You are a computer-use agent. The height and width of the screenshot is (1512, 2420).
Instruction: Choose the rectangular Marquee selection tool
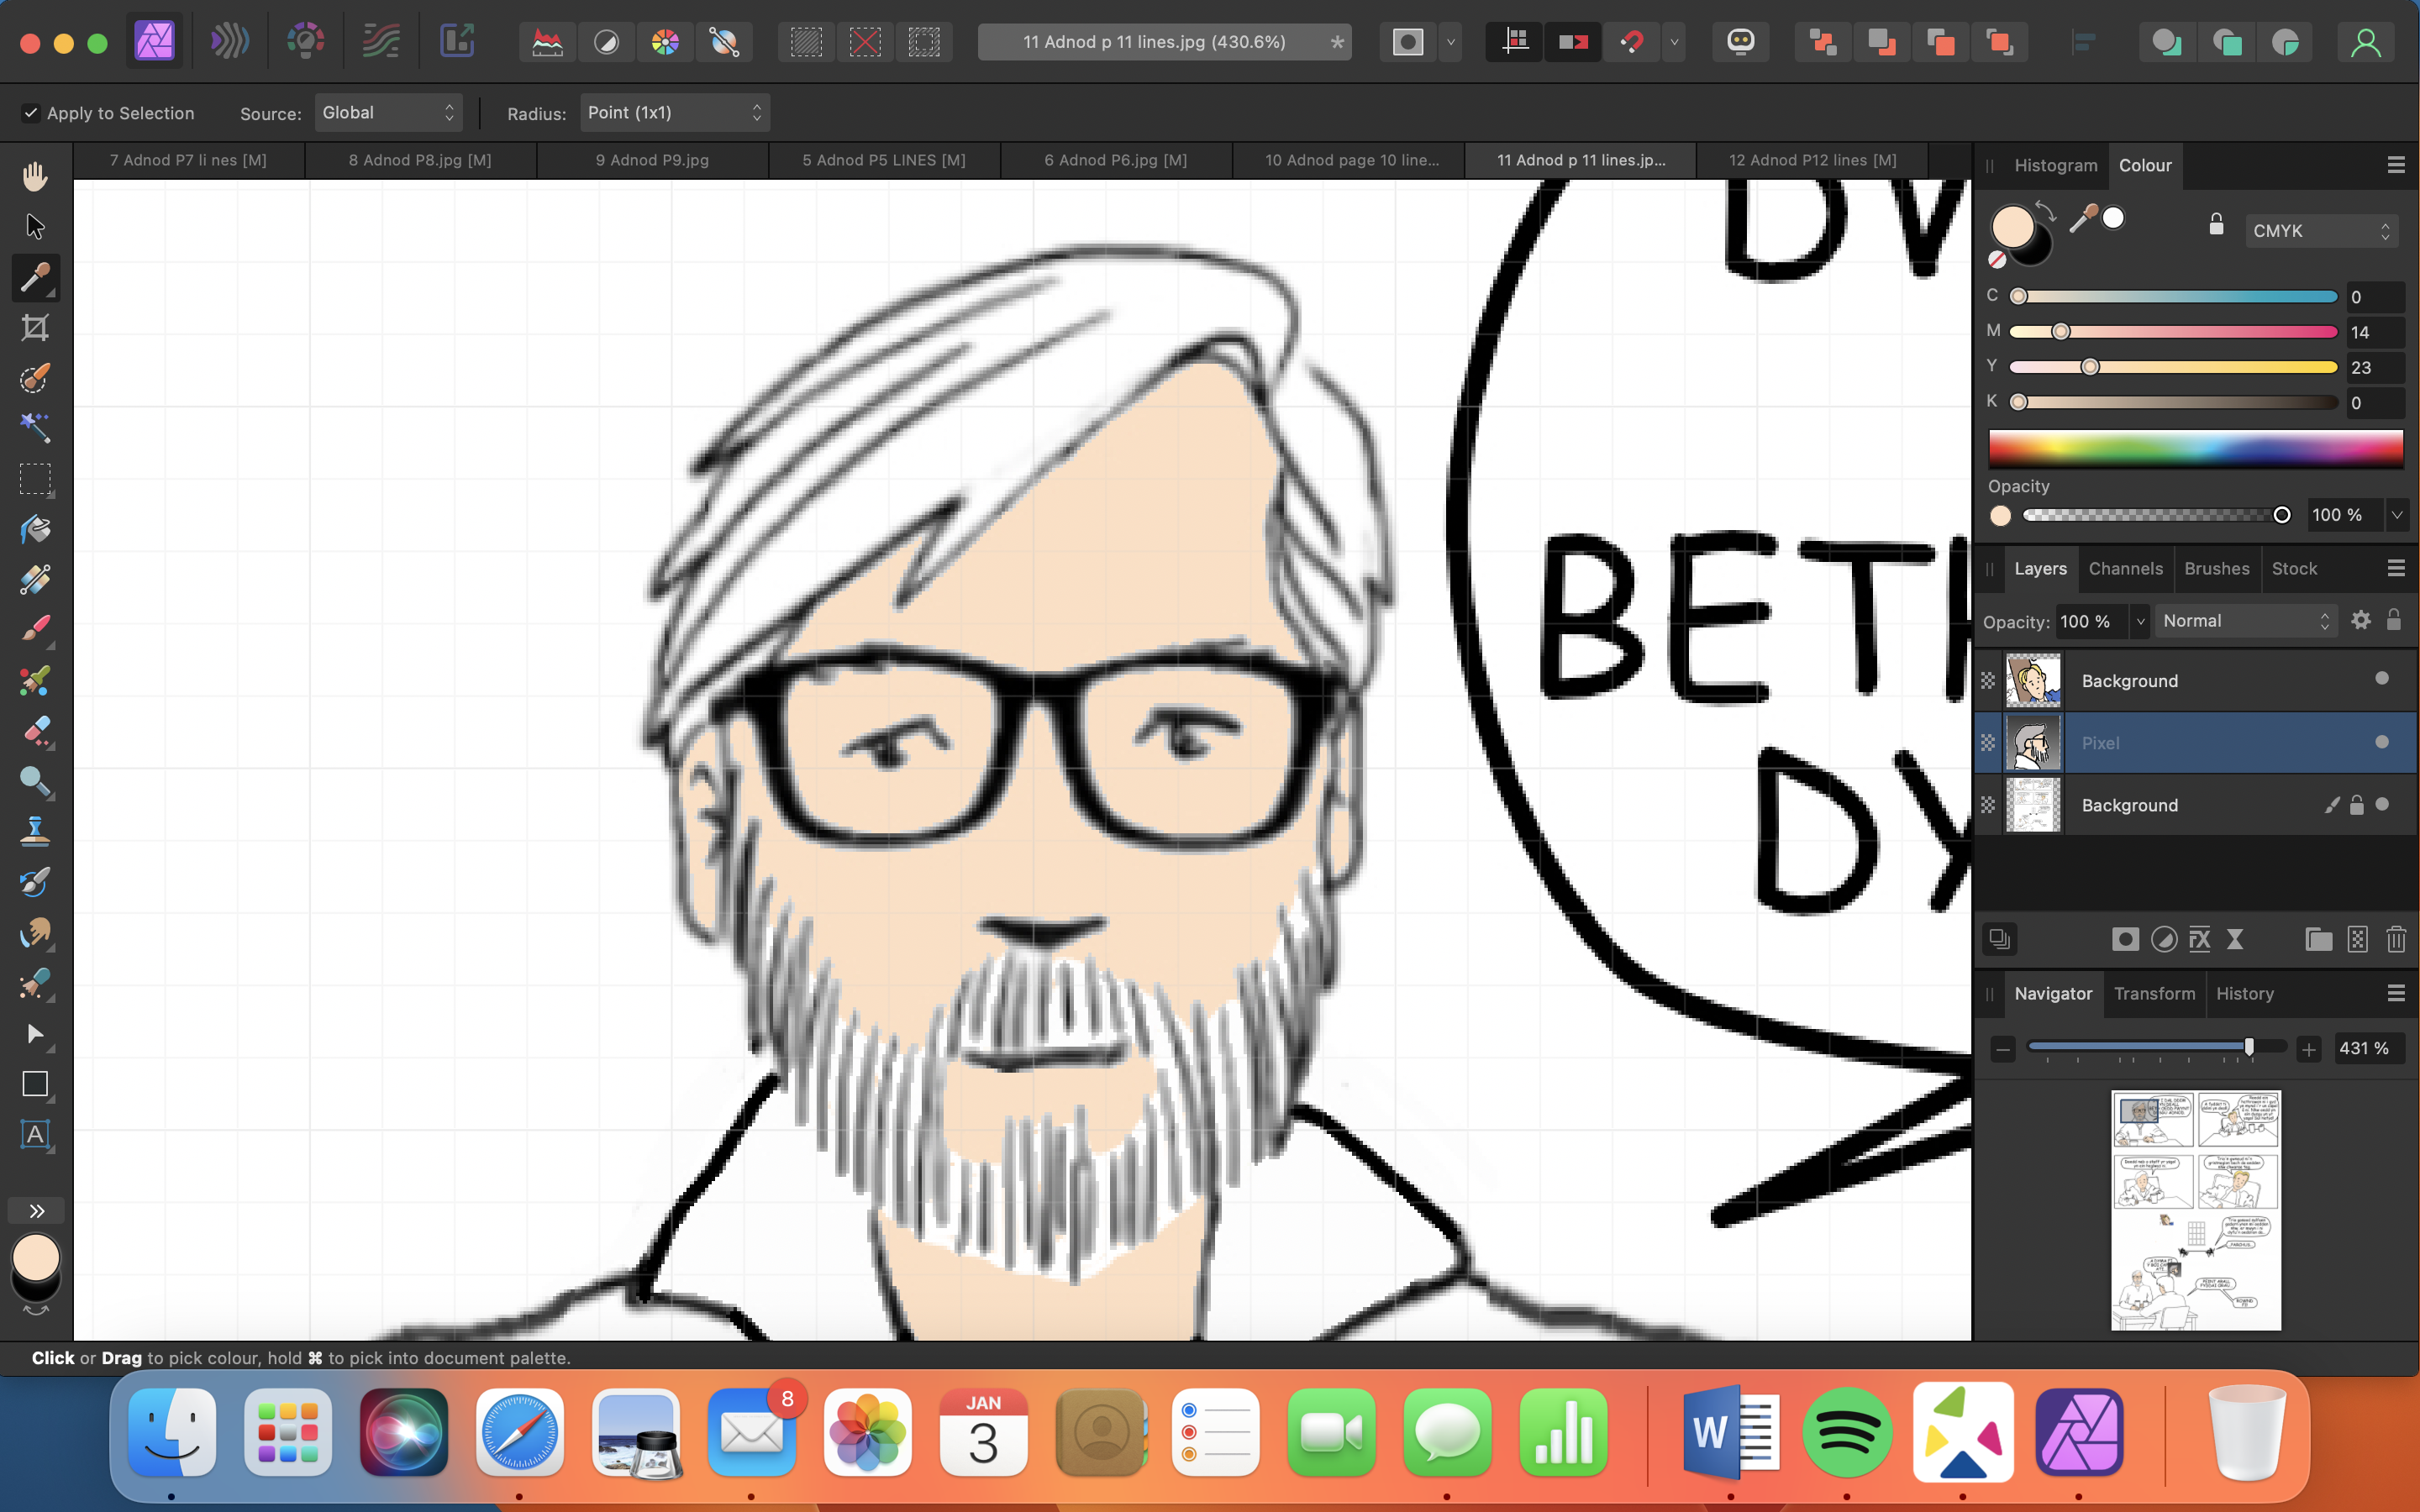pos(35,479)
